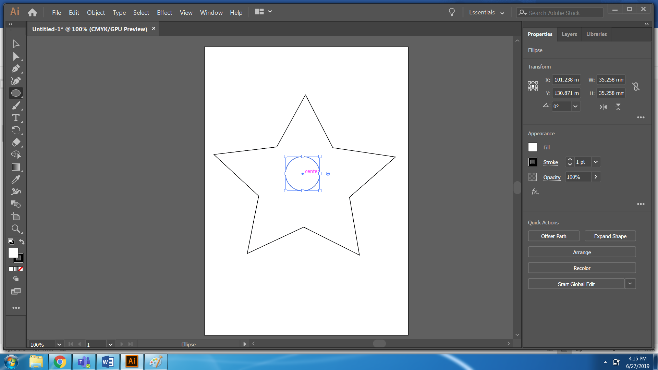The image size is (658, 370).
Task: Select the Direct Selection tool
Action: click(16, 56)
